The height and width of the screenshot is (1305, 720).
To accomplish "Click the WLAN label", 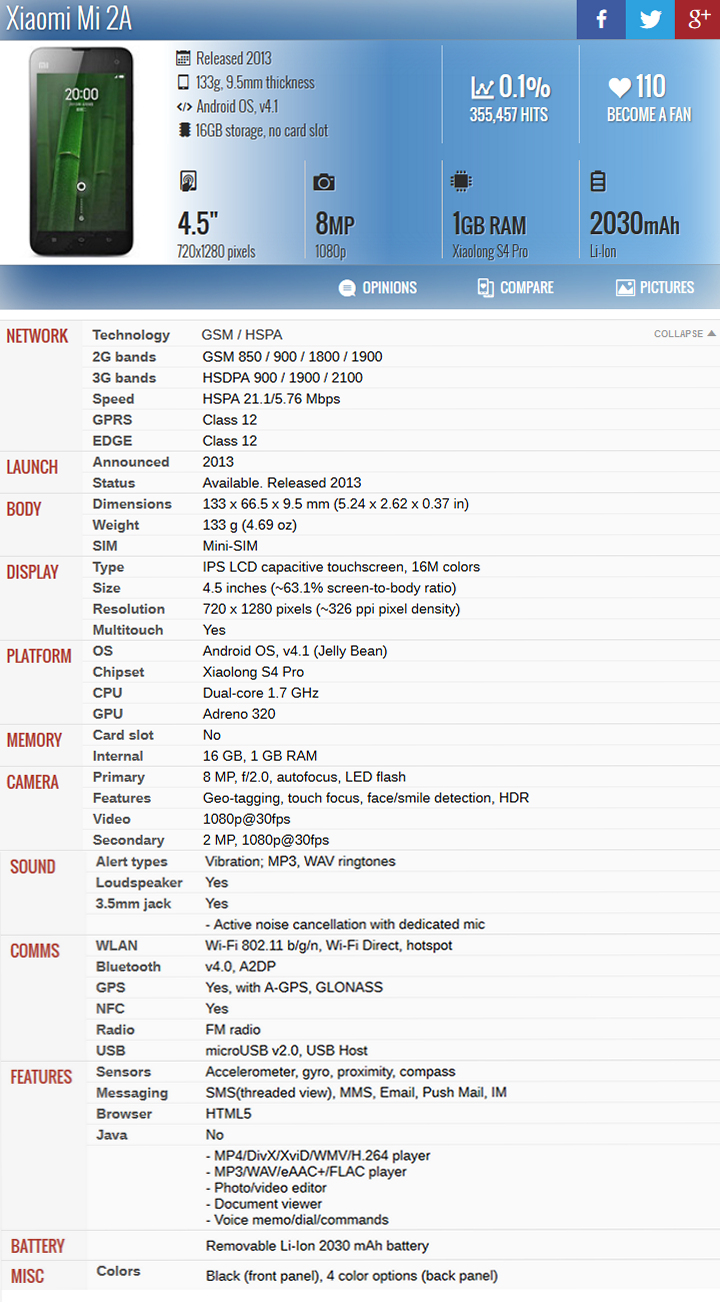I will click(x=117, y=946).
